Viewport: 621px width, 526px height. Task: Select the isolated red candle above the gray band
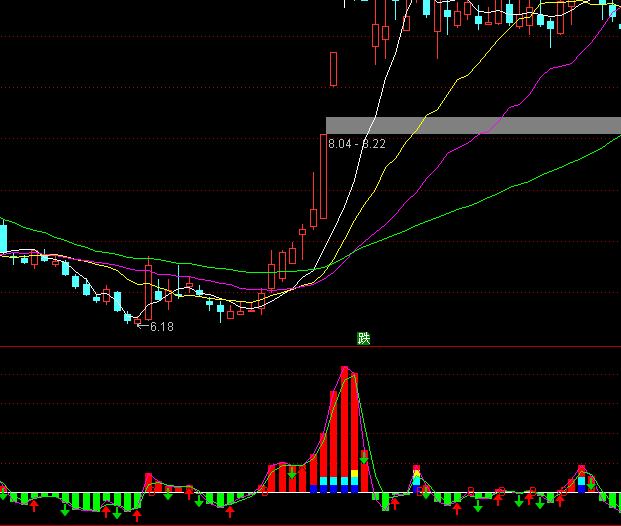(x=334, y=69)
